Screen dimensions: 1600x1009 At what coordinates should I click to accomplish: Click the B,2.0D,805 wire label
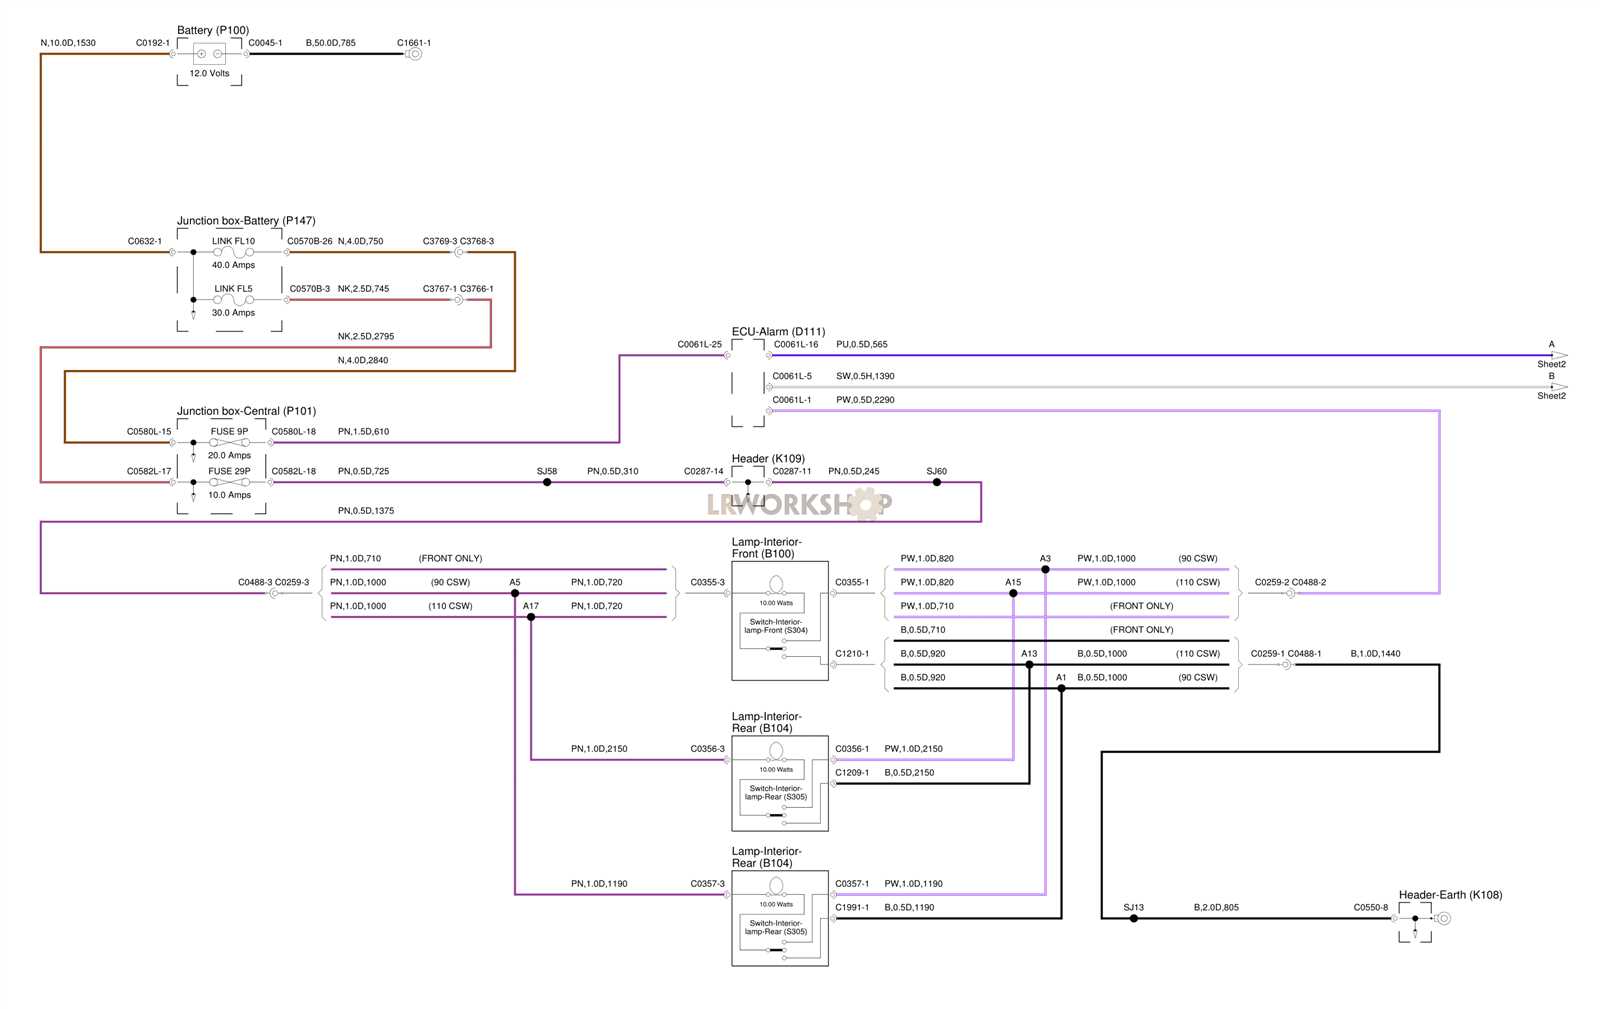(1216, 908)
